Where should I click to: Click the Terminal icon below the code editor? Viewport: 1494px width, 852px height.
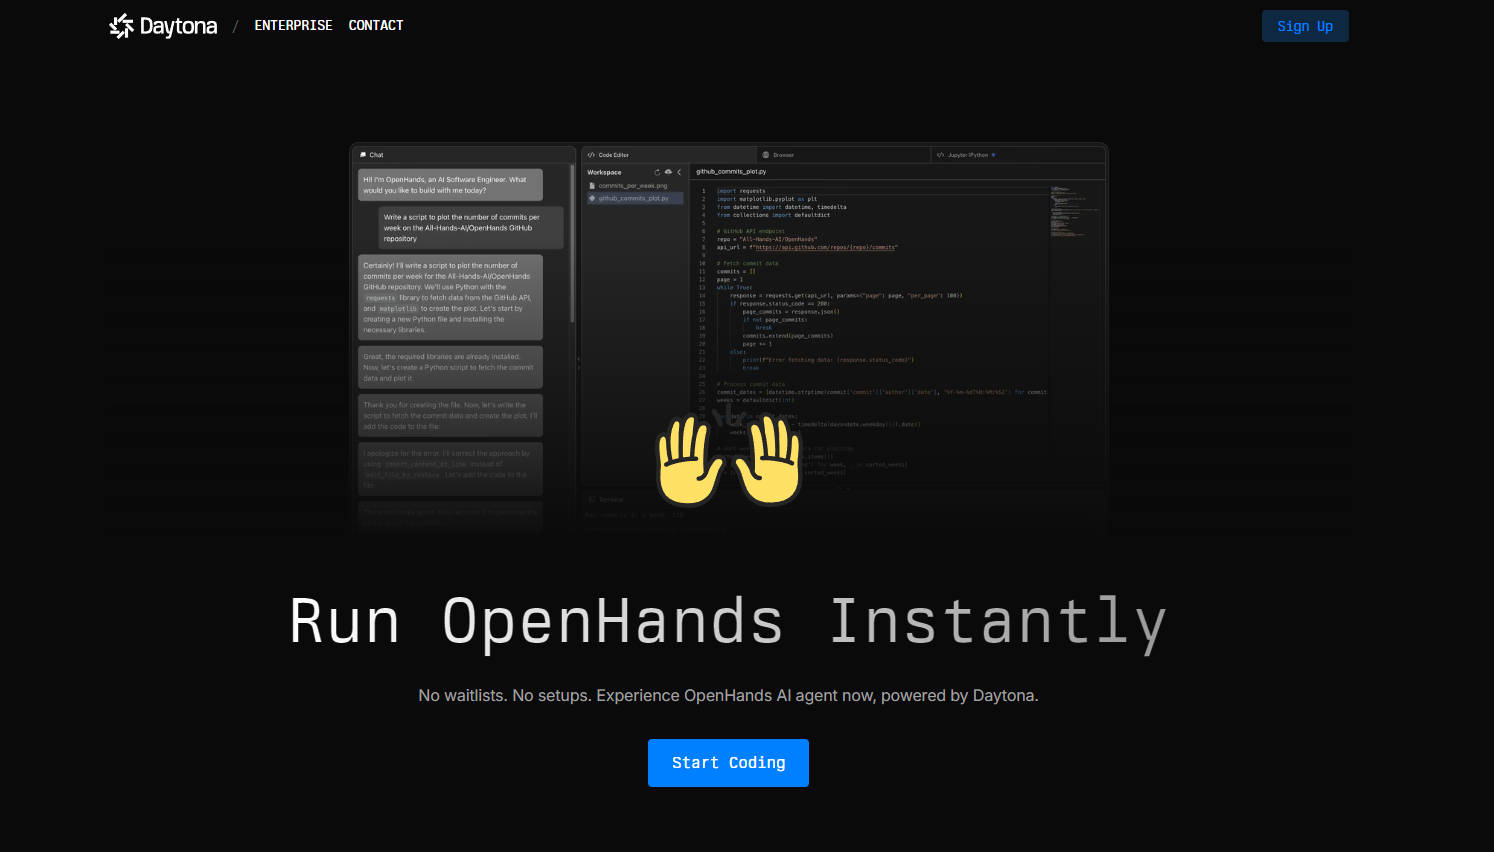pyautogui.click(x=590, y=498)
